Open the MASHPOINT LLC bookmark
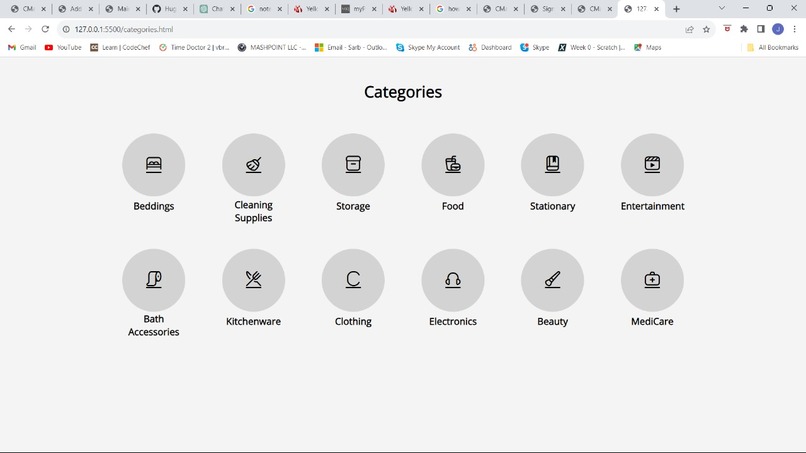 272,47
